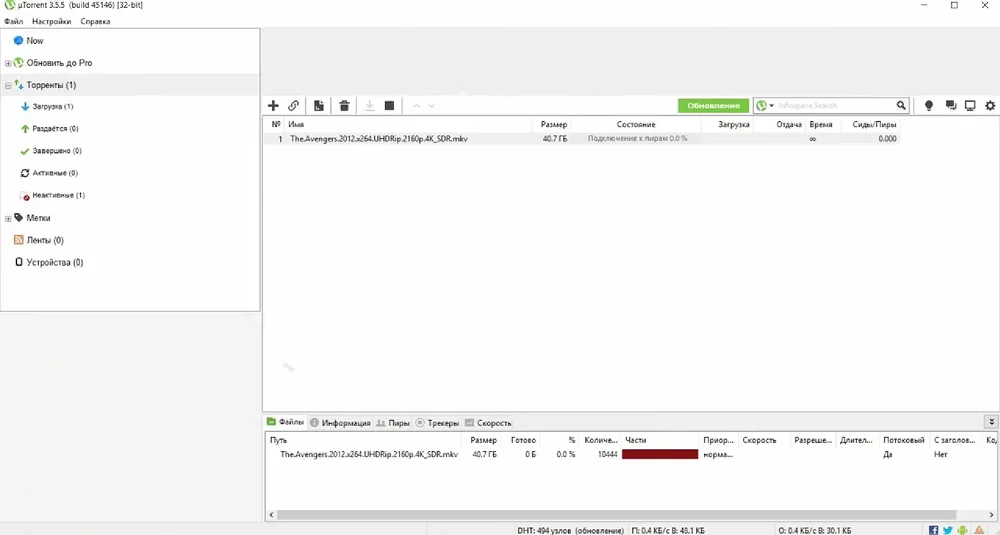Click the search magnifying glass icon

coord(901,105)
